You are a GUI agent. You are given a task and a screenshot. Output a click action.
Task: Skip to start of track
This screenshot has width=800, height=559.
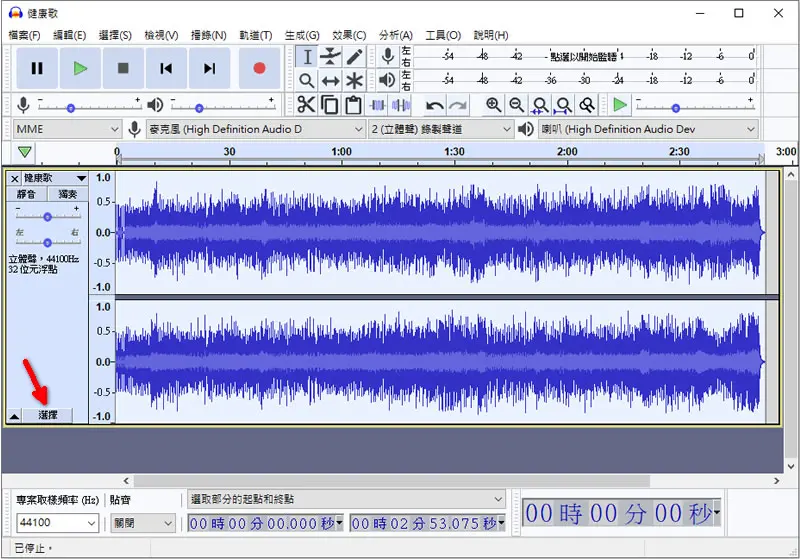166,68
